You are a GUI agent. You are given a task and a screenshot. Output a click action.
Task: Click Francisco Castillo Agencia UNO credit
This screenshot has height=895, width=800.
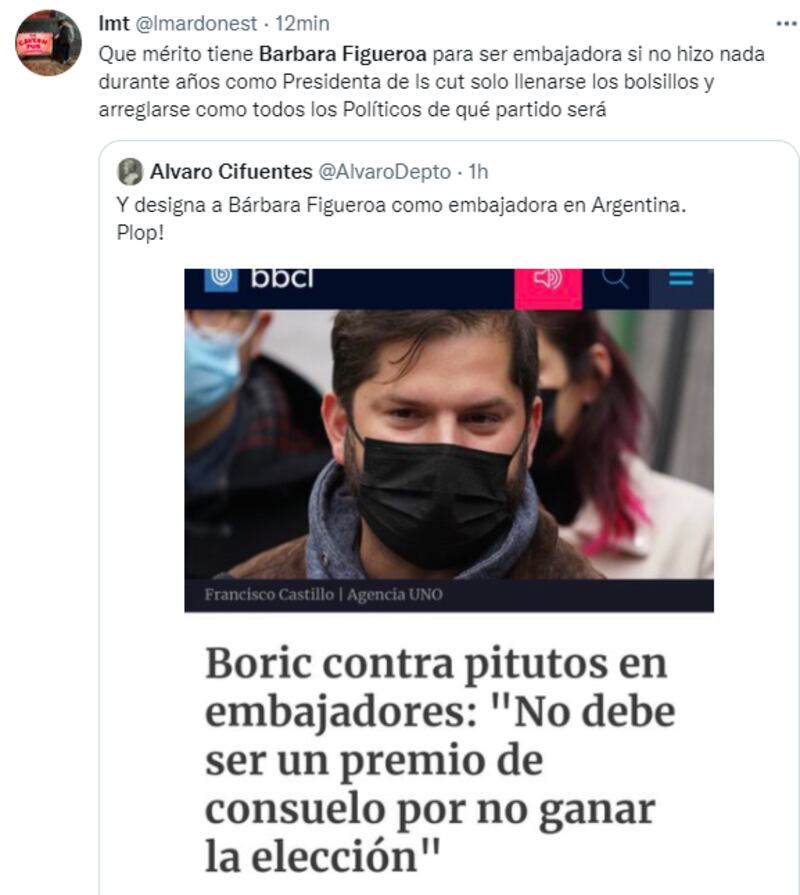coord(324,595)
